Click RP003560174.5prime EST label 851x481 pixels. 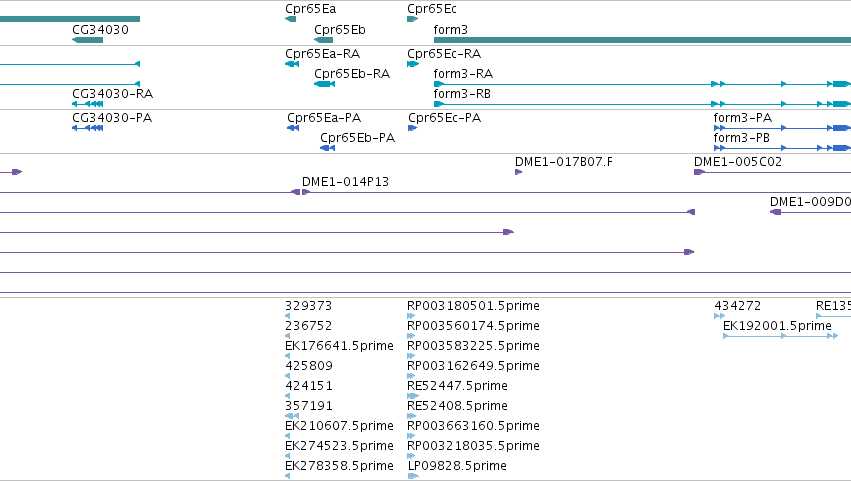pos(473,326)
